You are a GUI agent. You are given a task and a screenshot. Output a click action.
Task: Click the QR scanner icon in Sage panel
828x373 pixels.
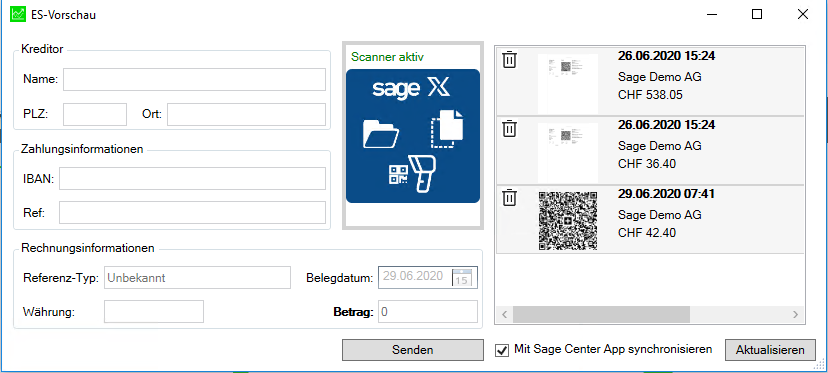412,175
